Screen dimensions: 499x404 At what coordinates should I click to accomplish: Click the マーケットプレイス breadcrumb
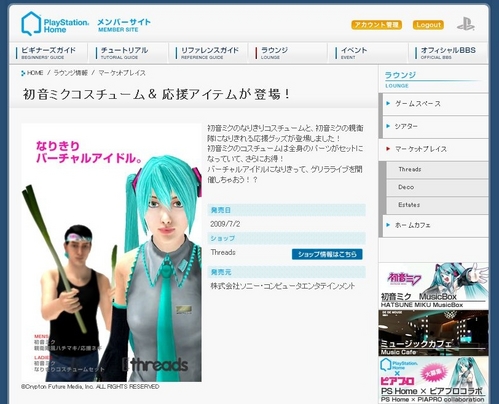(x=122, y=73)
